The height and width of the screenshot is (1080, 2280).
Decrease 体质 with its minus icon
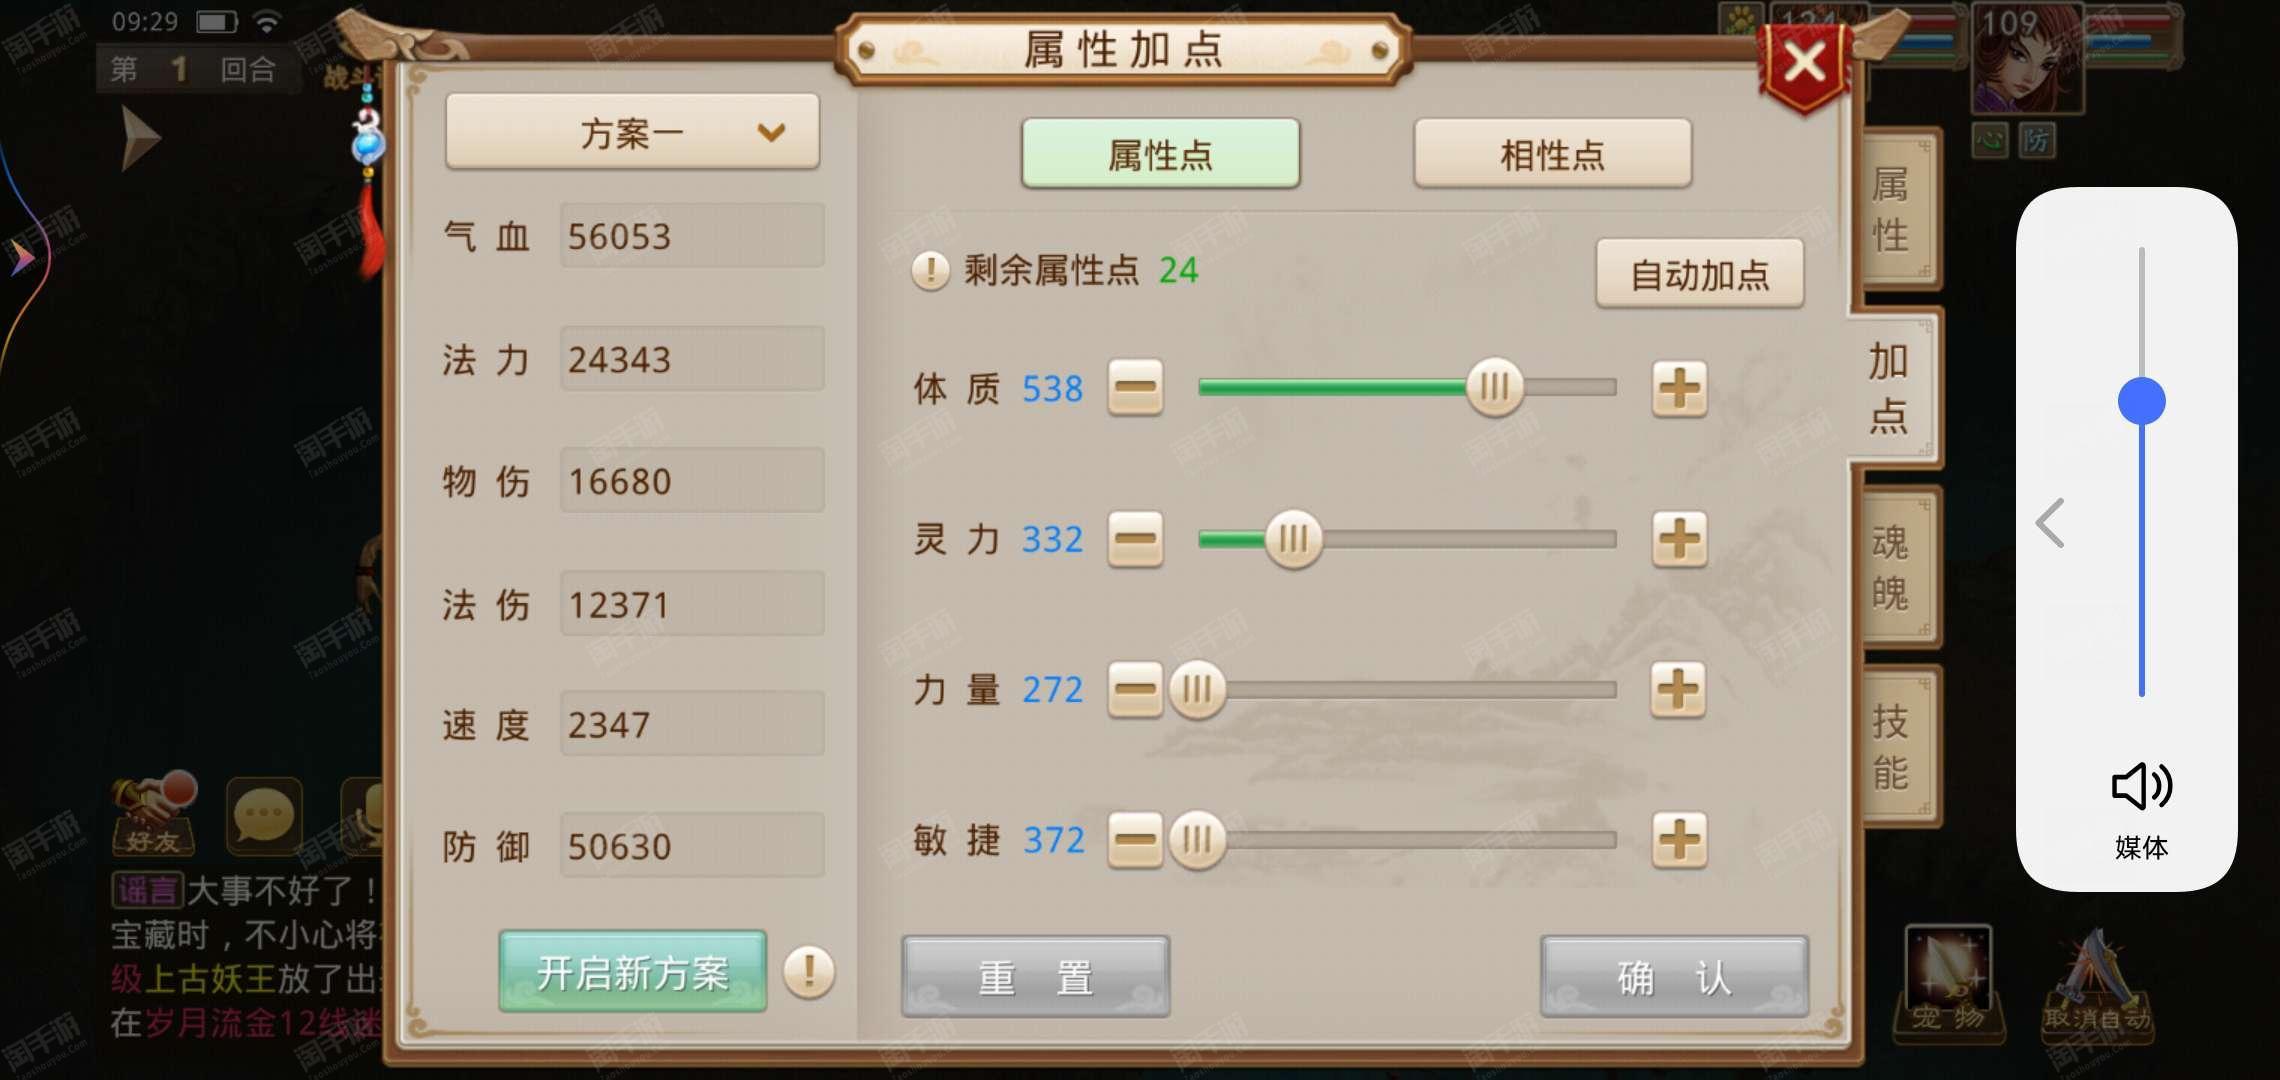[x=1135, y=388]
